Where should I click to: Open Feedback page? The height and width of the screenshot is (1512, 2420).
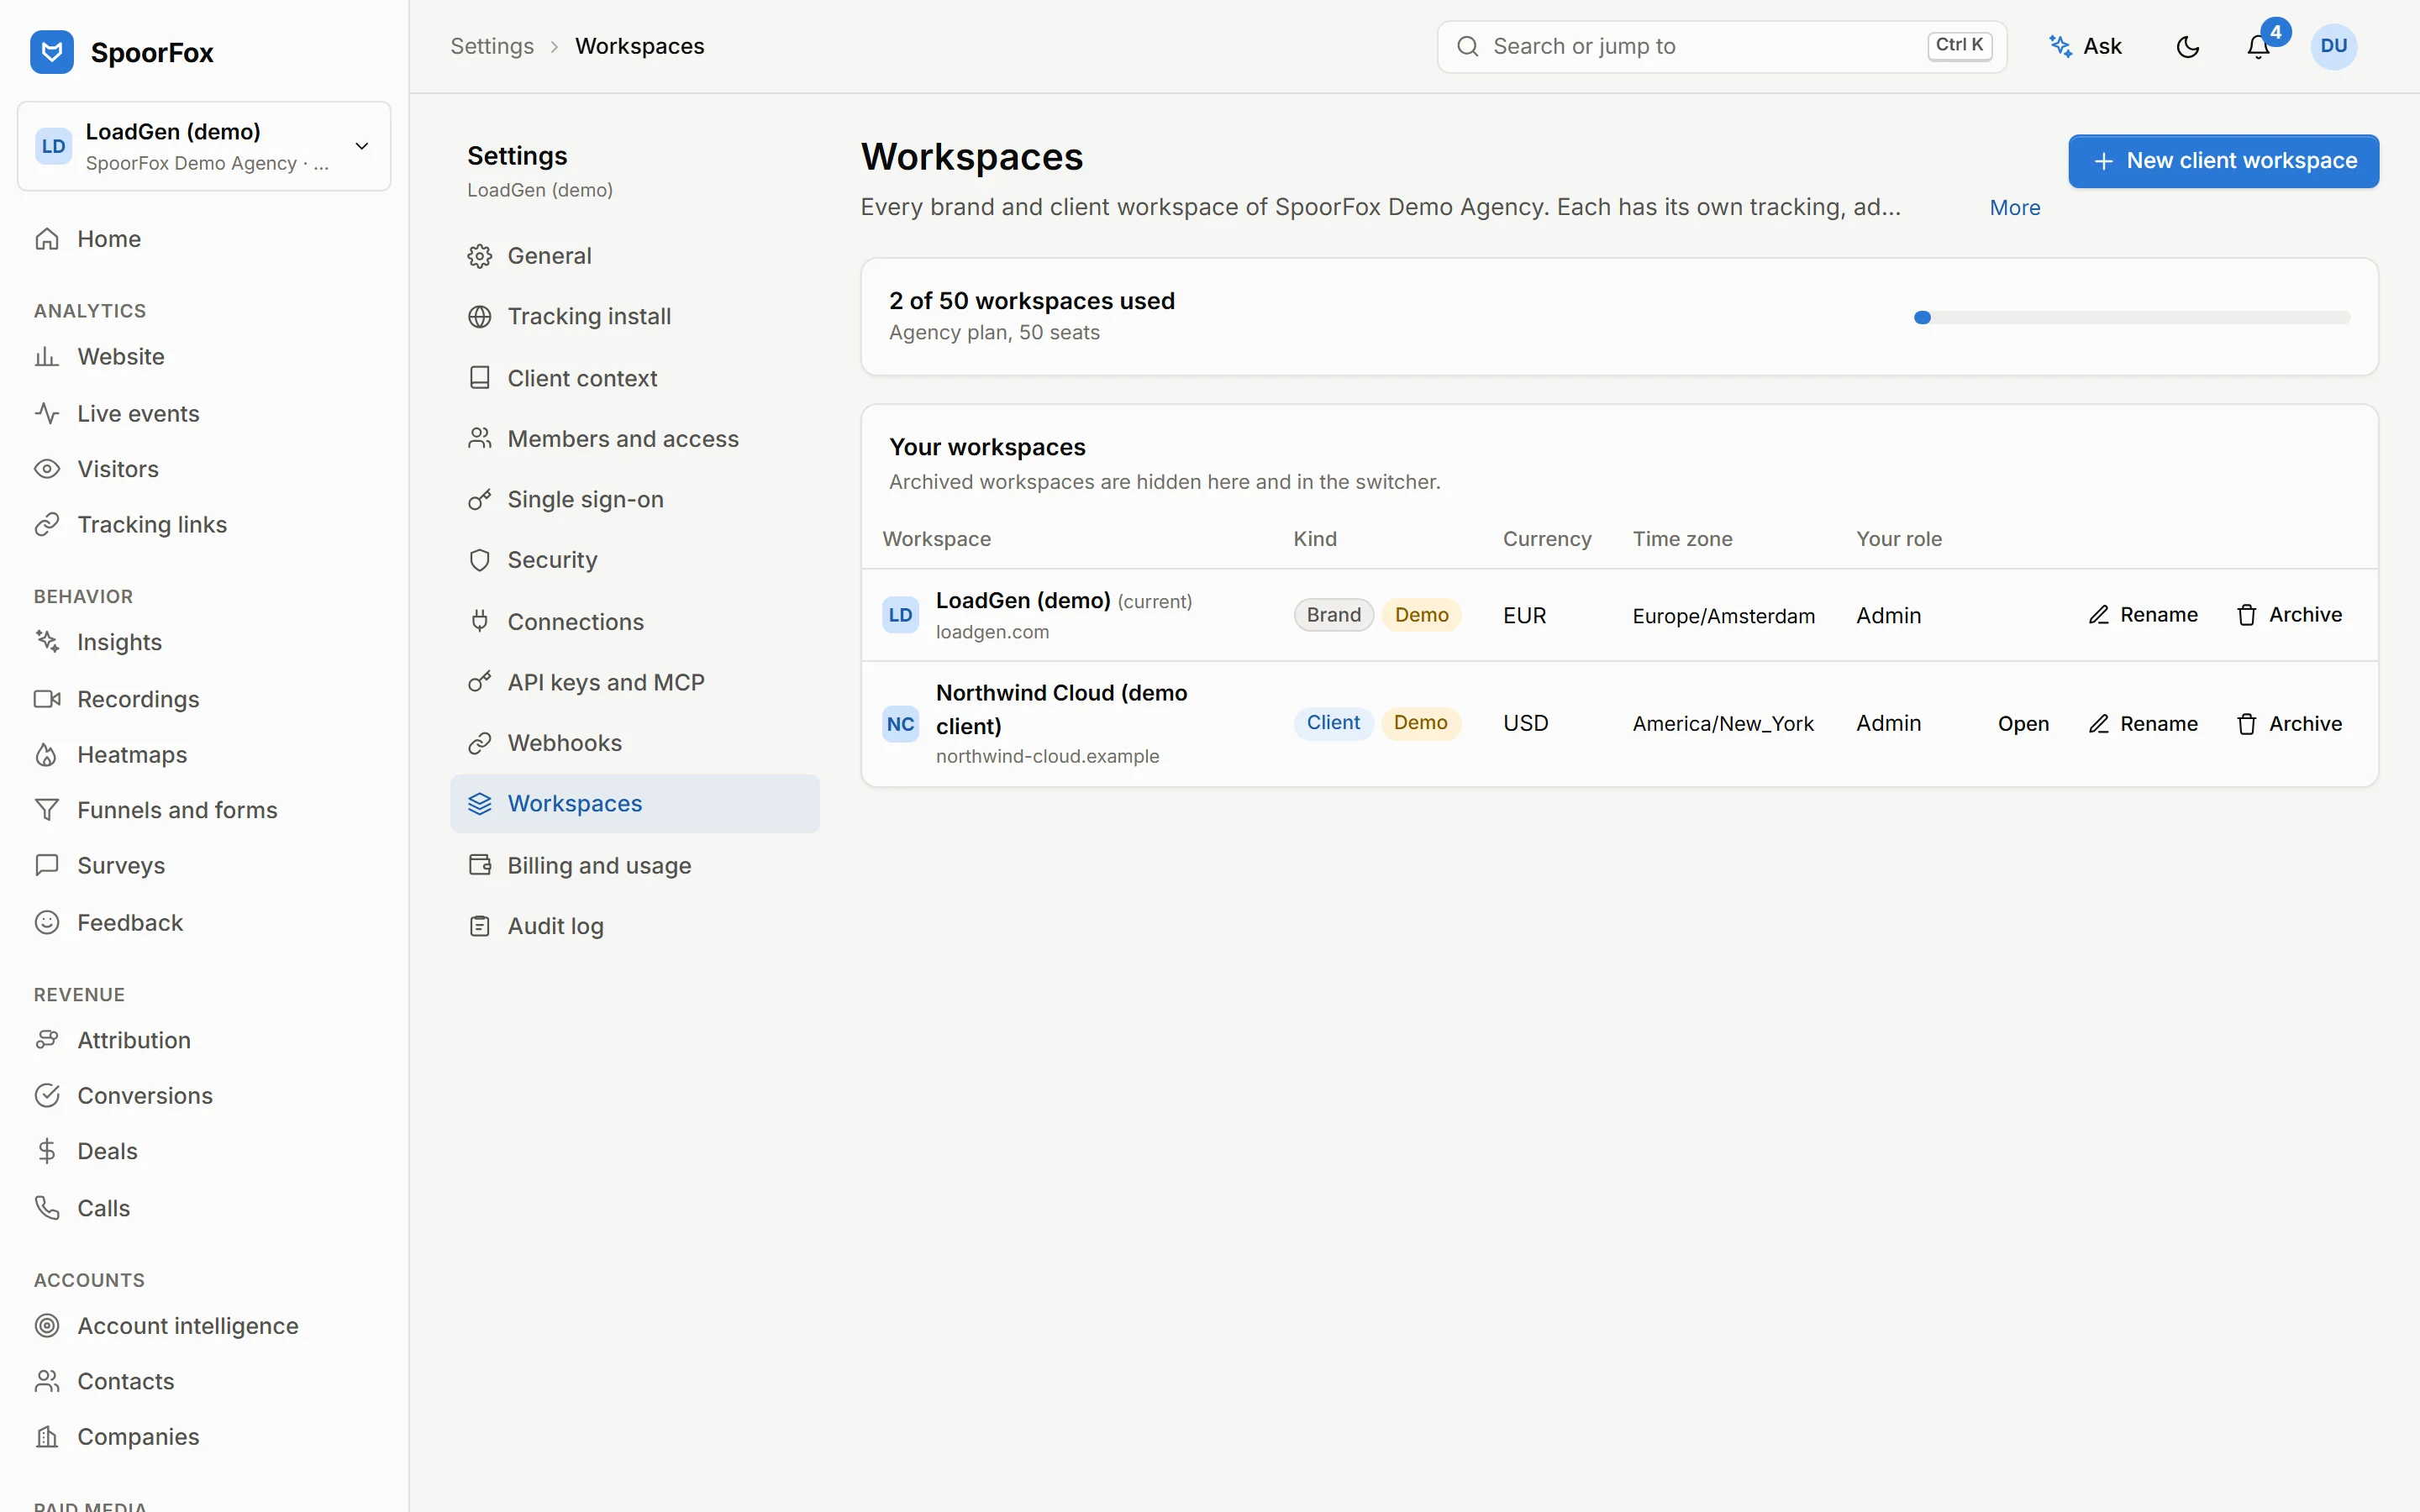tap(204, 923)
